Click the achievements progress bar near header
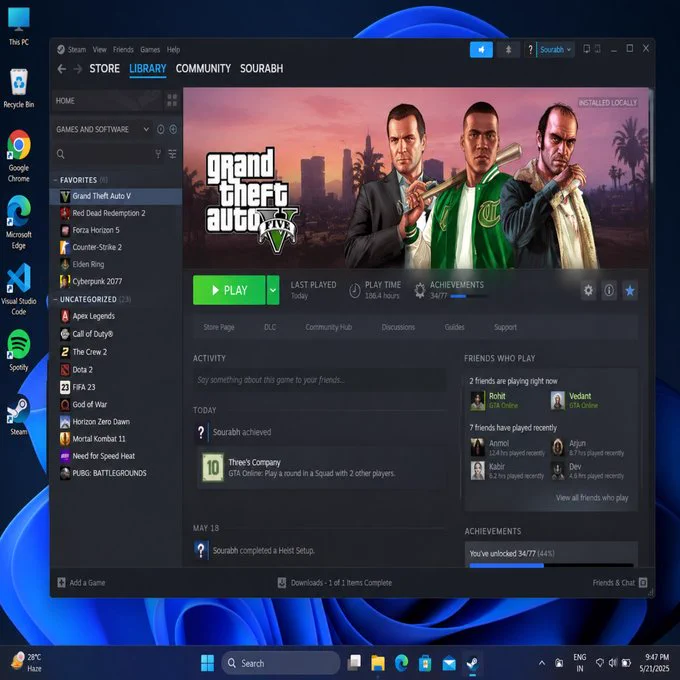The height and width of the screenshot is (680, 680). click(x=469, y=296)
